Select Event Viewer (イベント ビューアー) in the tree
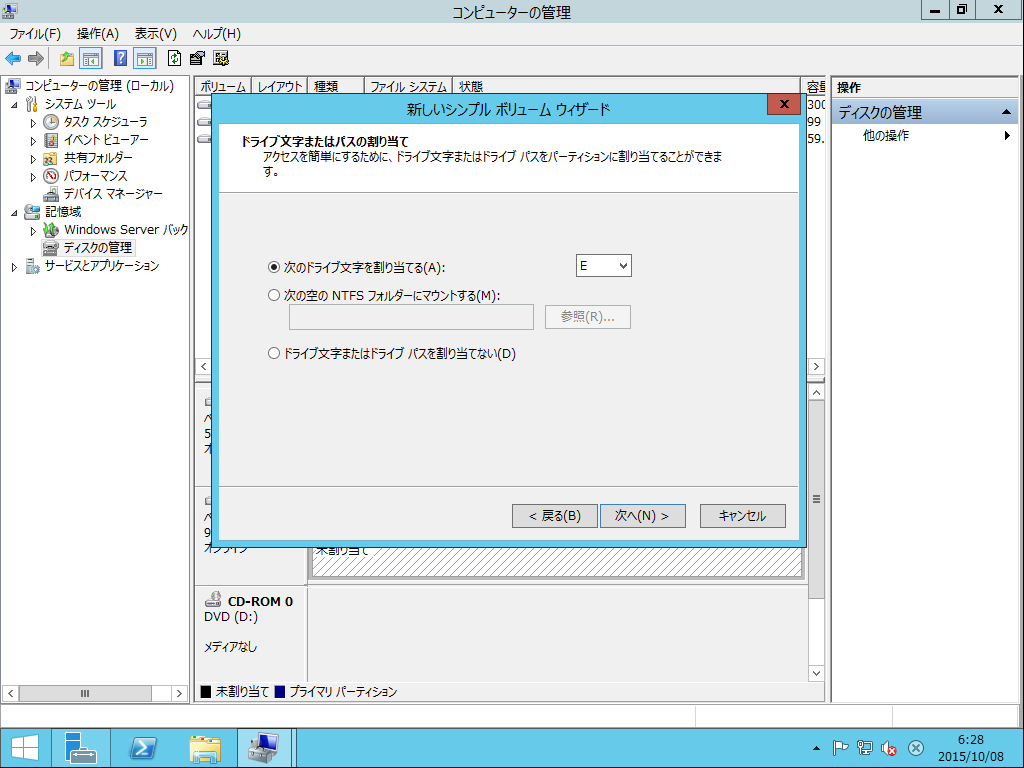The height and width of the screenshot is (768, 1024). 106,140
